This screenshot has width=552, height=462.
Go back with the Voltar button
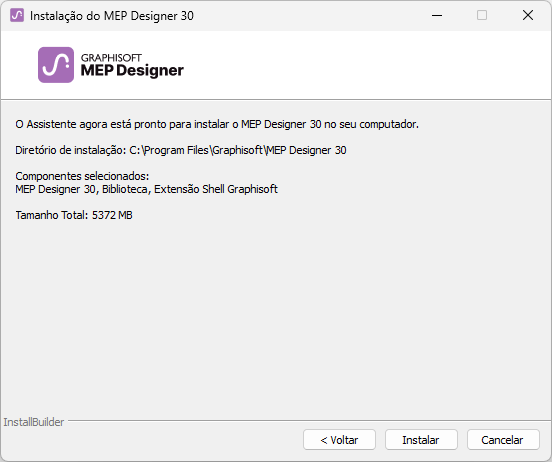[339, 439]
